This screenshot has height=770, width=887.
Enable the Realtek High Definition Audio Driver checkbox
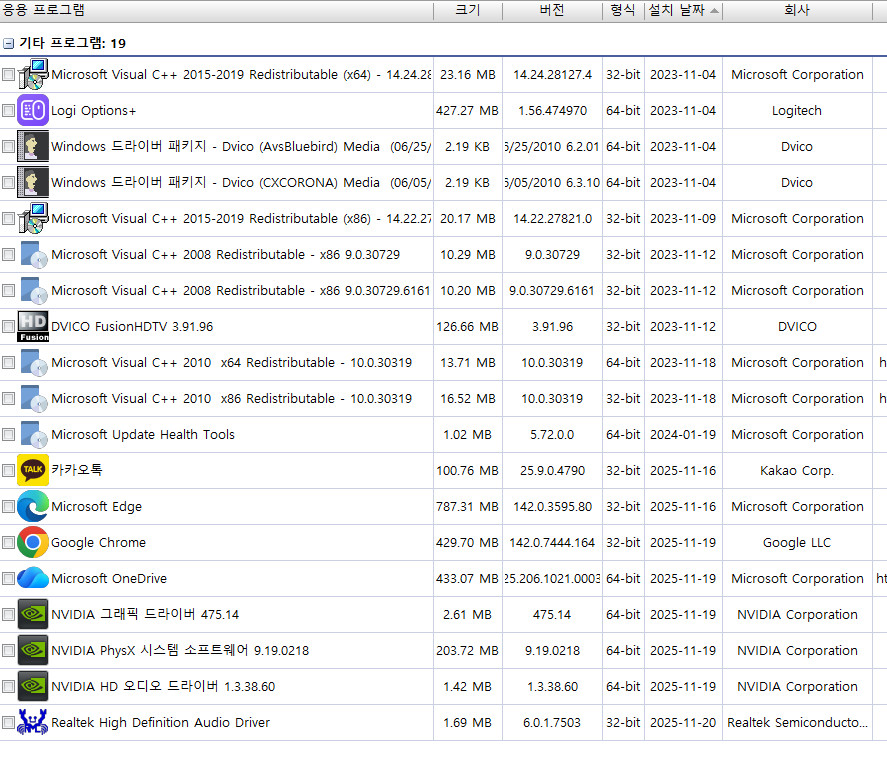[x=9, y=723]
